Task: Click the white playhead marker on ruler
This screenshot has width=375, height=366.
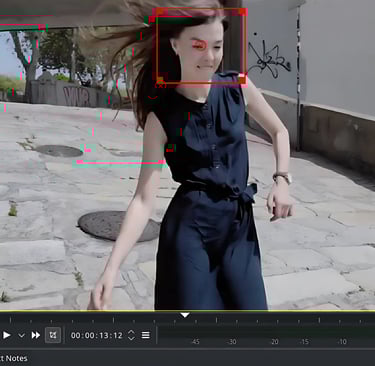Action: click(185, 315)
